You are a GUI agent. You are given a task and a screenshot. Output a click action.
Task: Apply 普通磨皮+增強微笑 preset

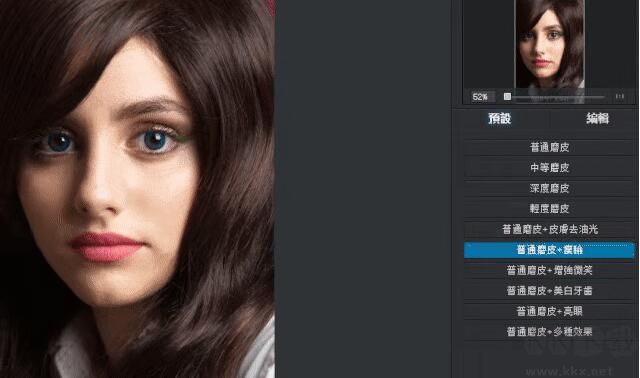[549, 270]
